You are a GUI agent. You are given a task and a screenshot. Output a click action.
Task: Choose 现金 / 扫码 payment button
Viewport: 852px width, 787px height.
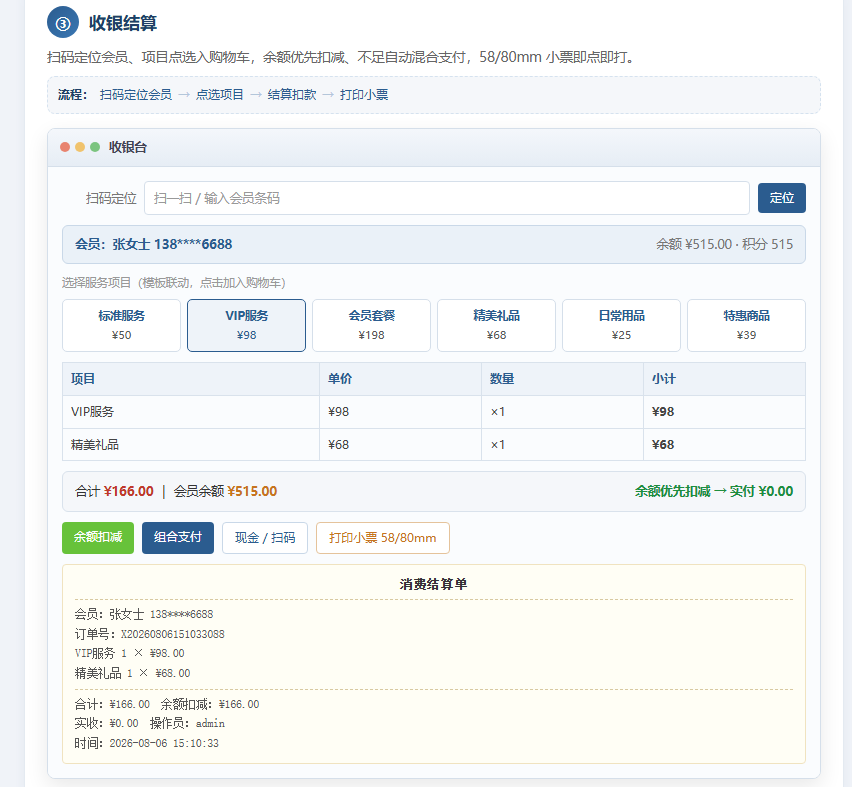[x=265, y=538]
